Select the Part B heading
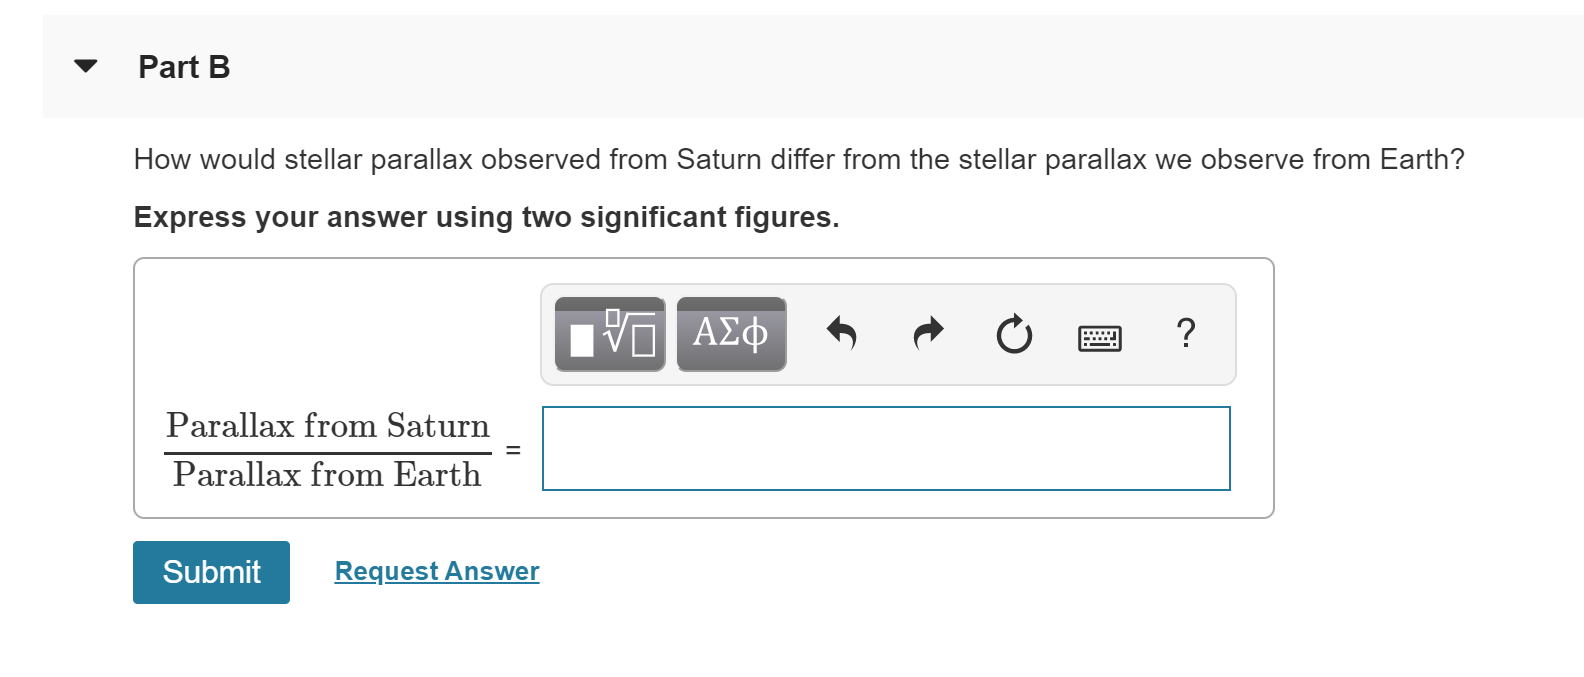This screenshot has width=1584, height=677. (x=184, y=67)
